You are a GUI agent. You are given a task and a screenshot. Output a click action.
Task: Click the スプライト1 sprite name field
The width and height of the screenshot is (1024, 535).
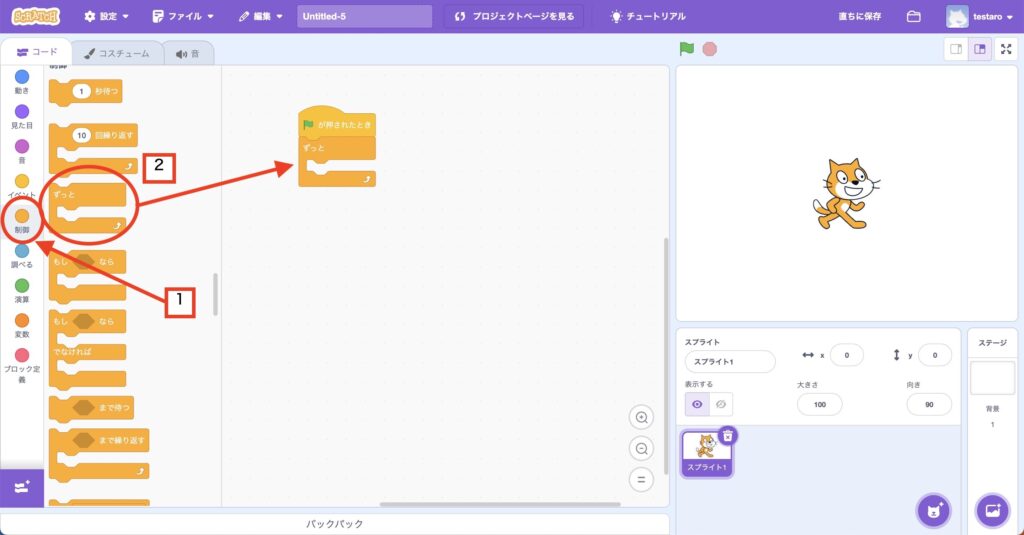click(x=730, y=361)
